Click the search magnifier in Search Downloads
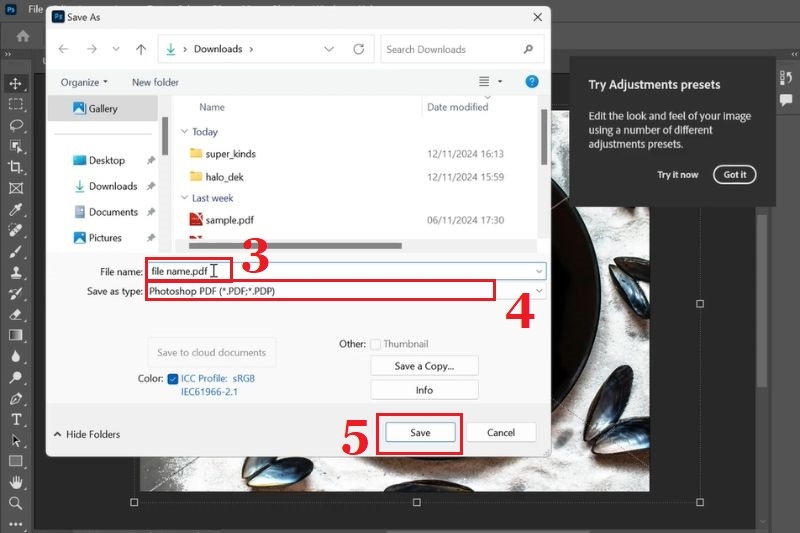The height and width of the screenshot is (533, 800). point(528,49)
